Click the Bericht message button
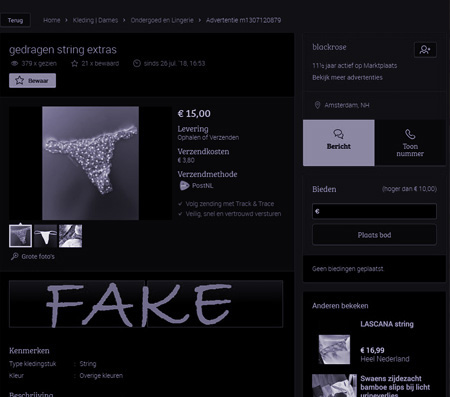This screenshot has height=397, width=450. 339,143
